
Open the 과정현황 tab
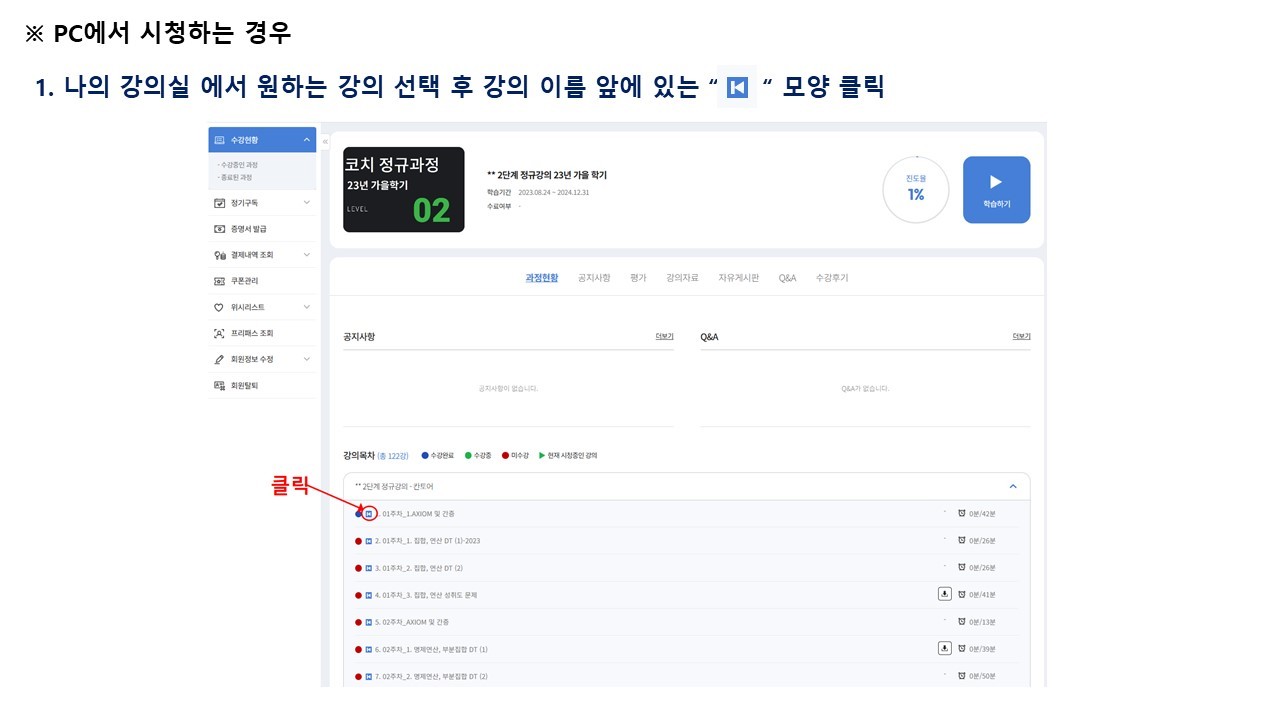pos(542,278)
